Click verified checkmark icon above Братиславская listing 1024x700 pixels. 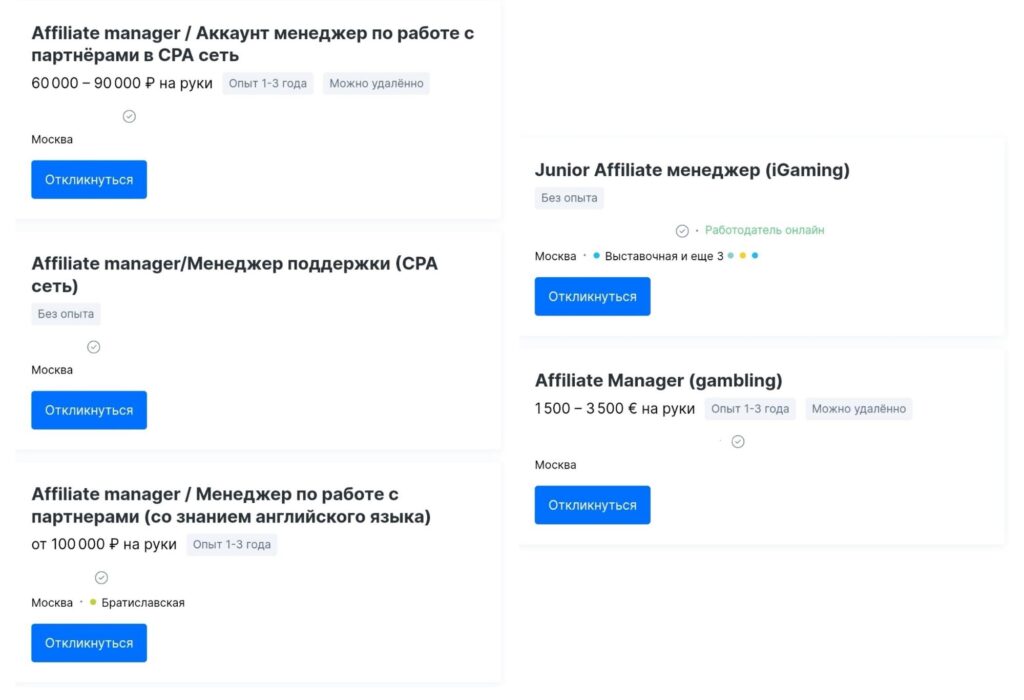pos(101,577)
